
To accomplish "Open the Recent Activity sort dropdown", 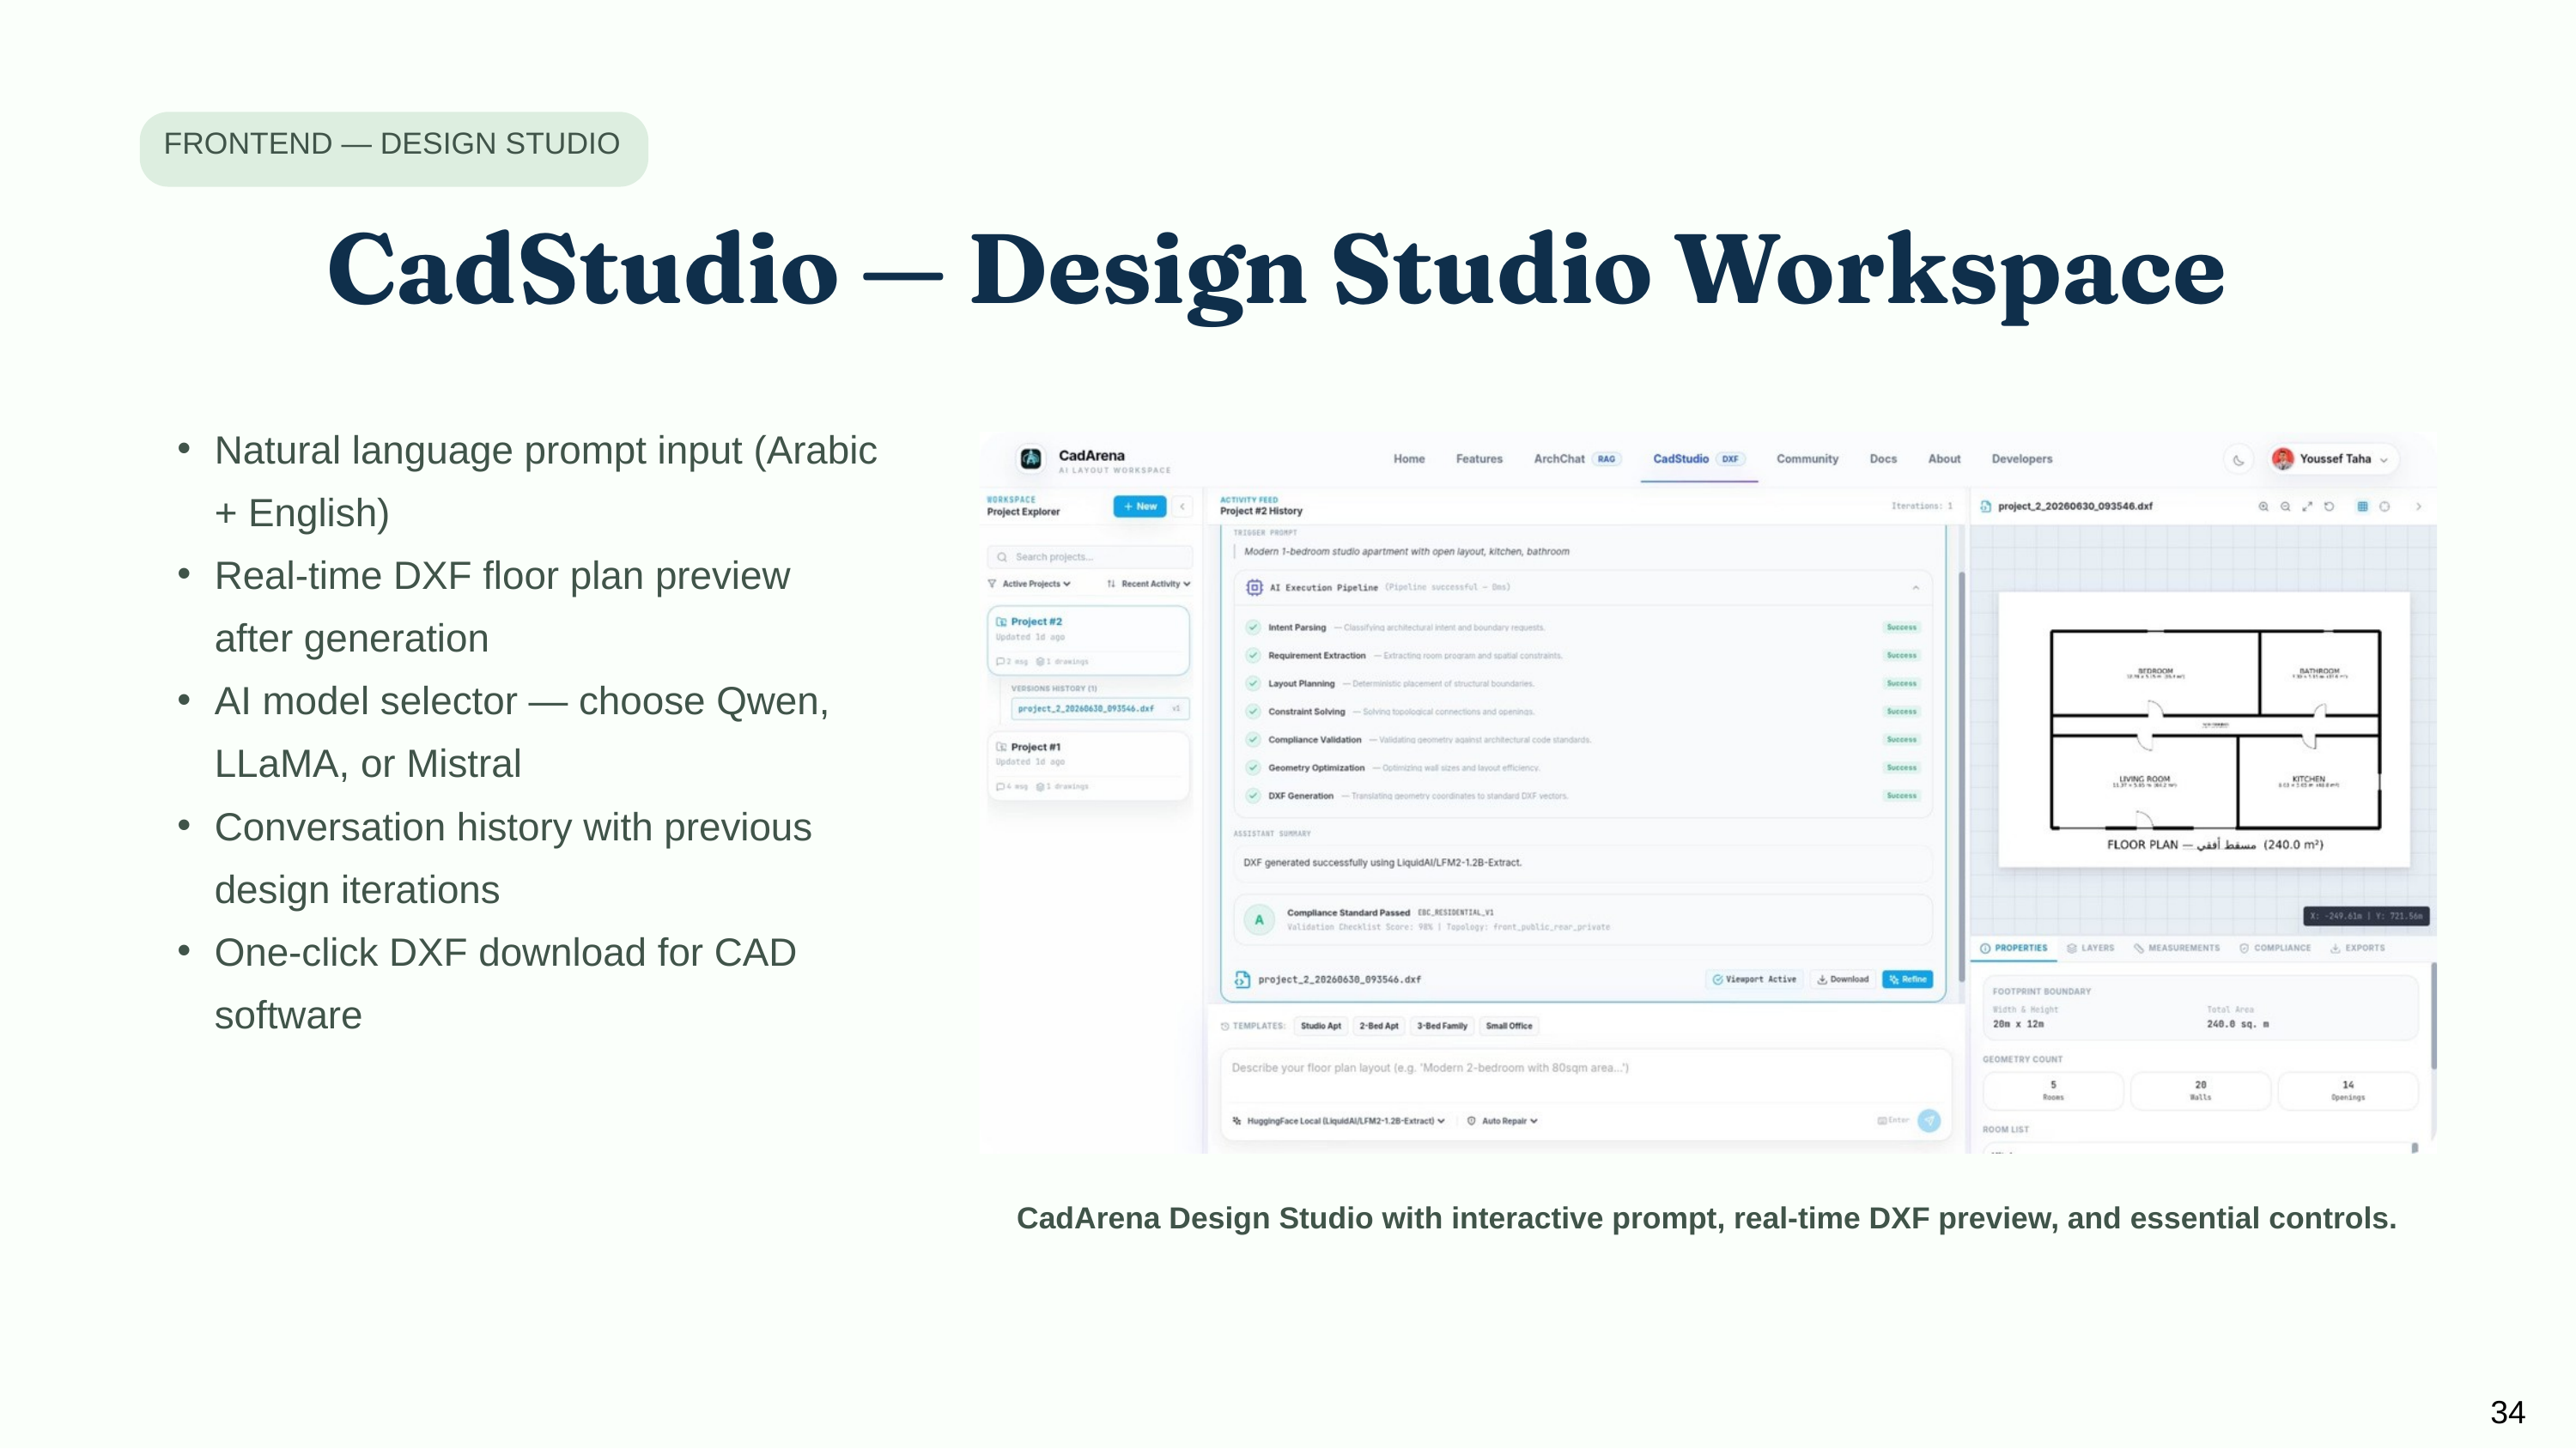I will point(1148,584).
